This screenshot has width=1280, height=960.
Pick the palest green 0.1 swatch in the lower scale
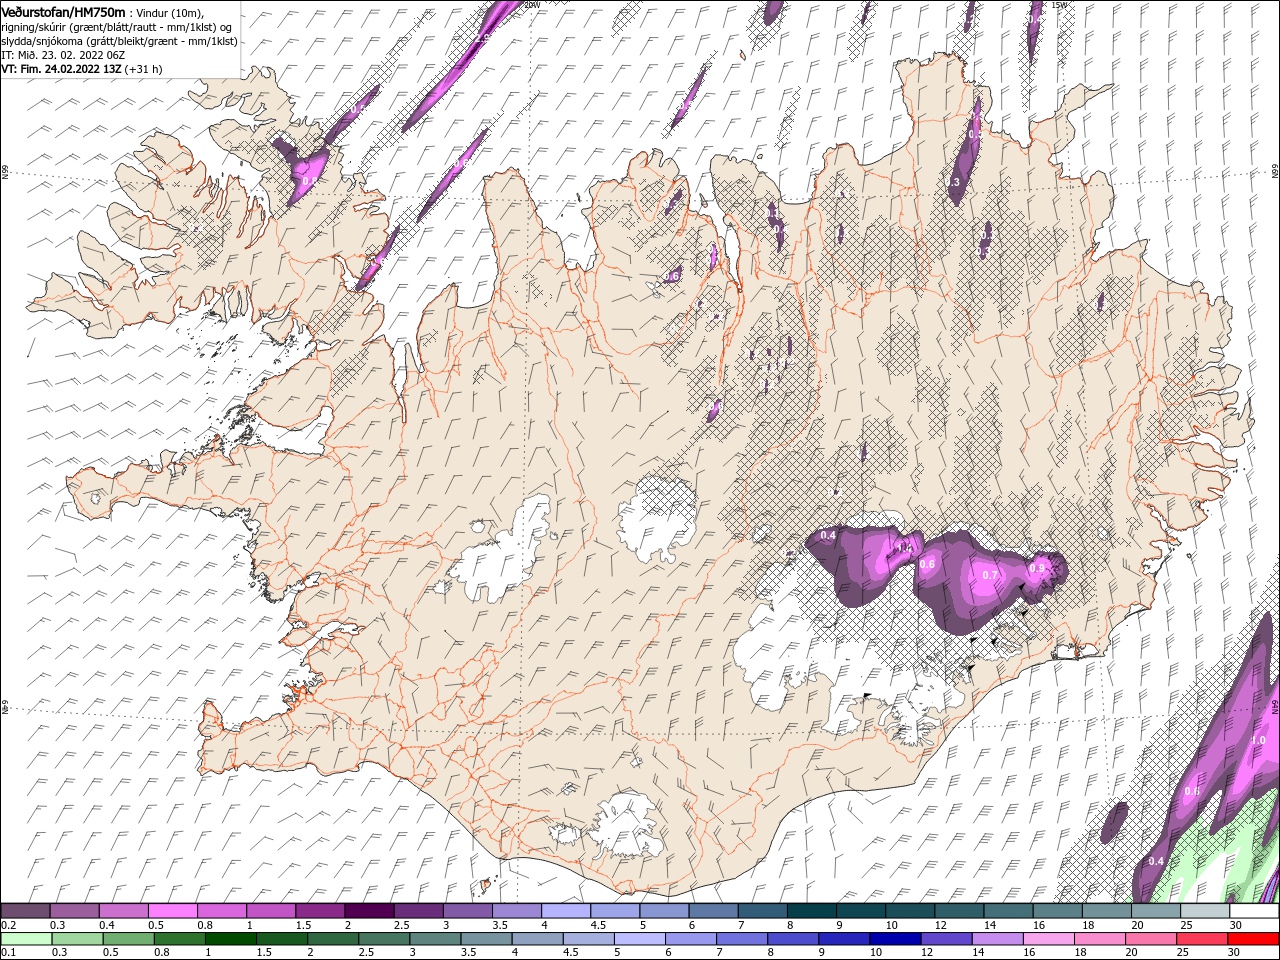pos(26,938)
